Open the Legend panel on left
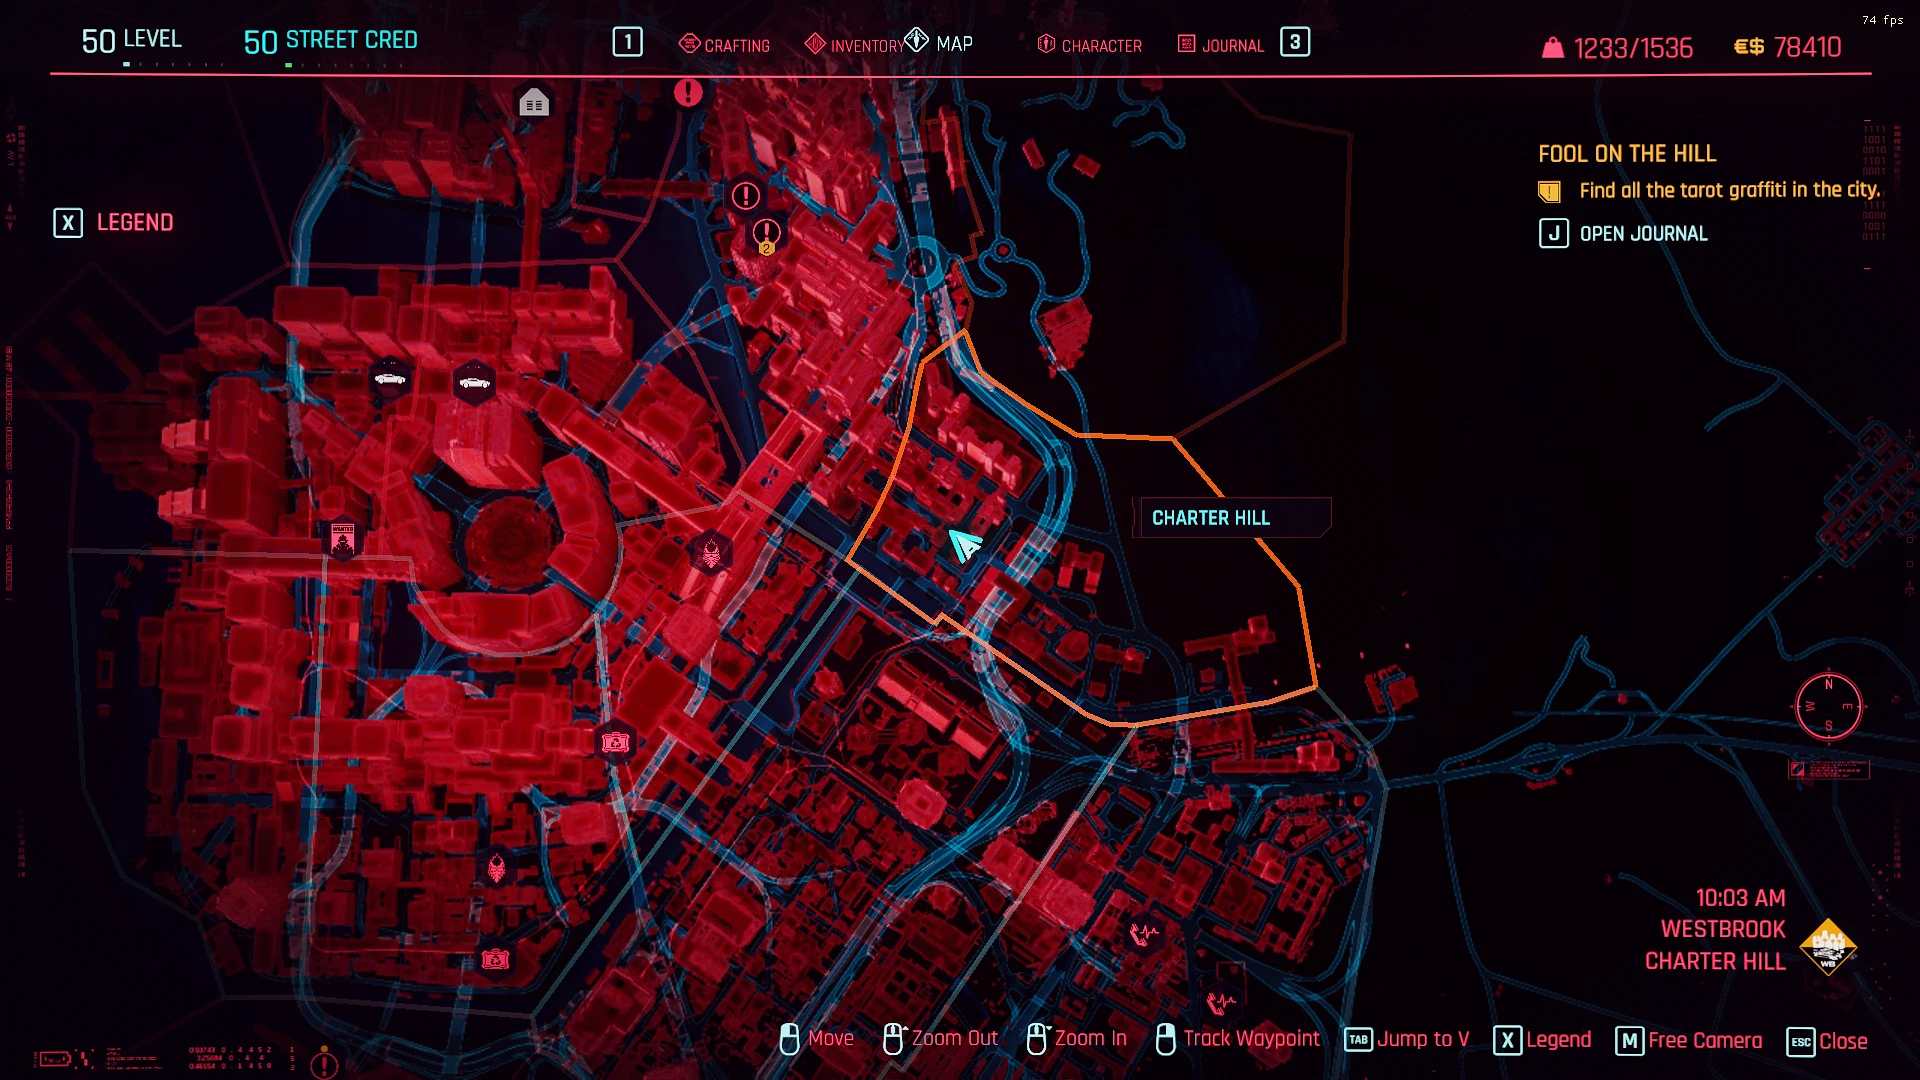Viewport: 1920px width, 1080px height. tap(113, 222)
